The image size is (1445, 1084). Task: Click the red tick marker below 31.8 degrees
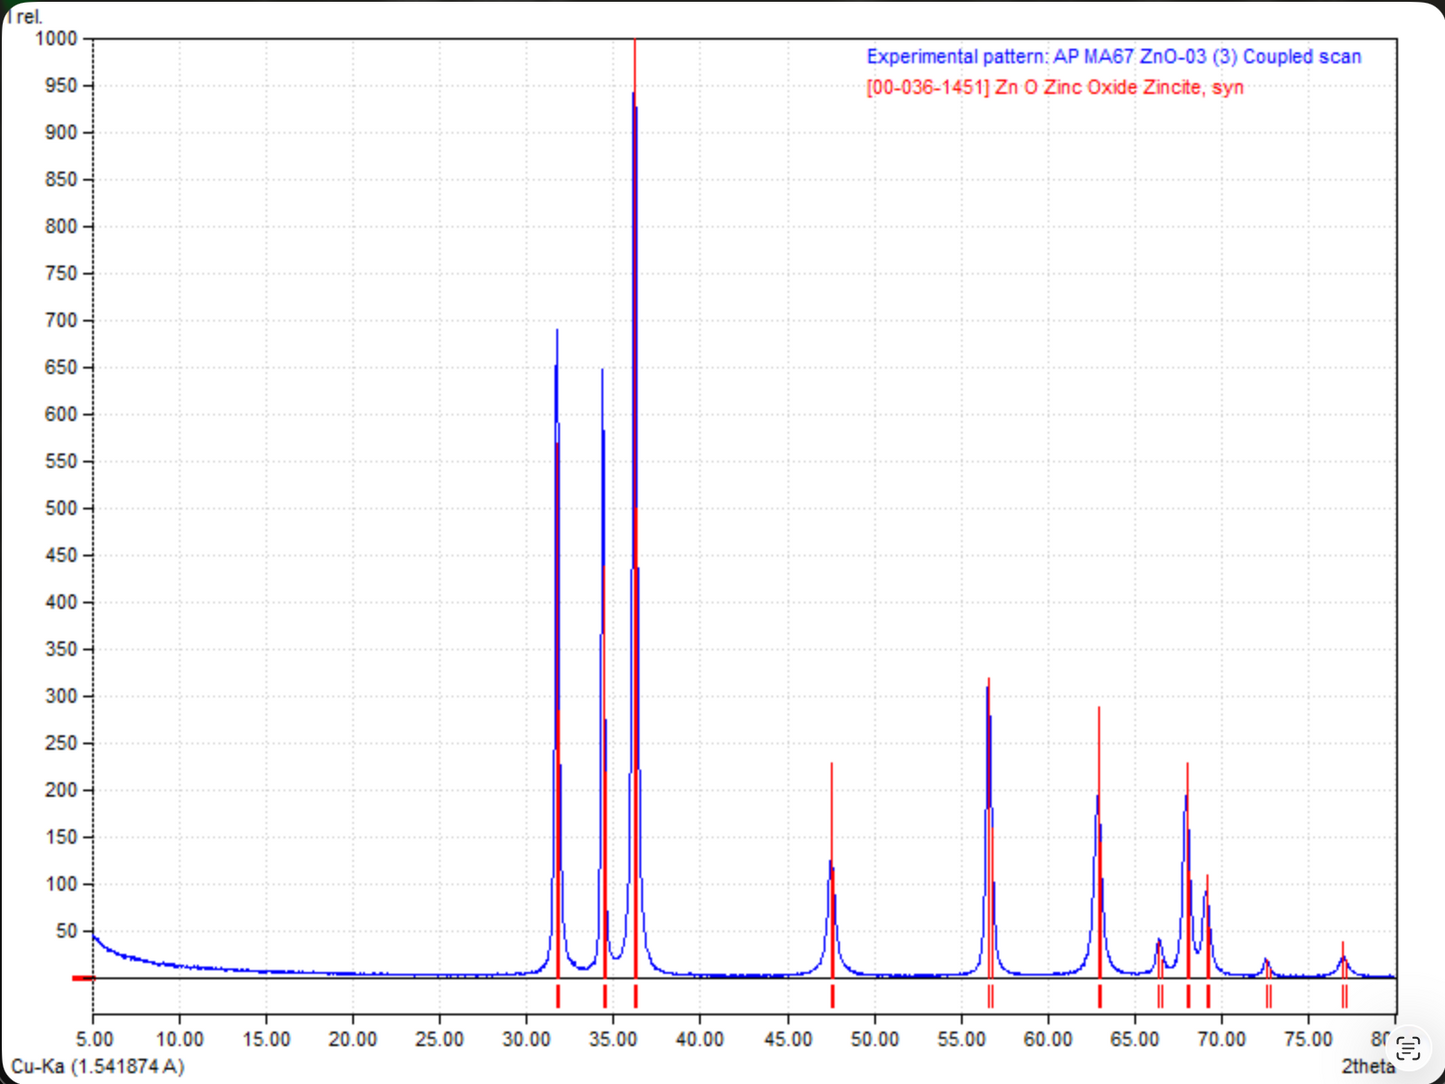[x=558, y=996]
